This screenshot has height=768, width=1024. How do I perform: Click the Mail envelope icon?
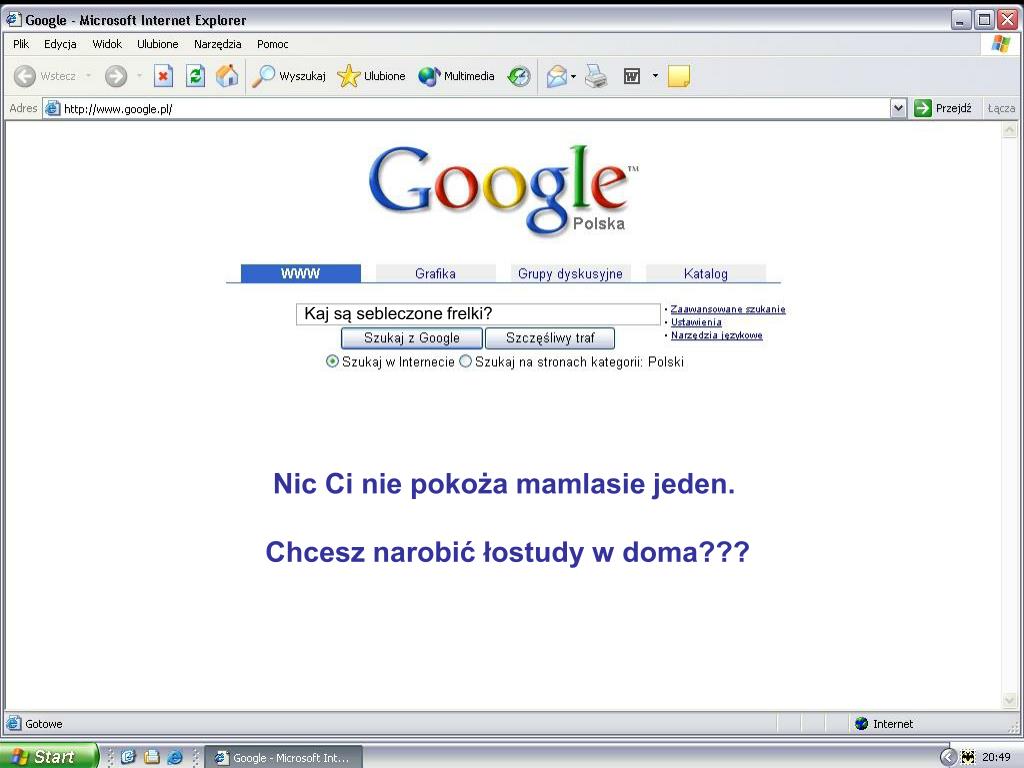point(556,76)
